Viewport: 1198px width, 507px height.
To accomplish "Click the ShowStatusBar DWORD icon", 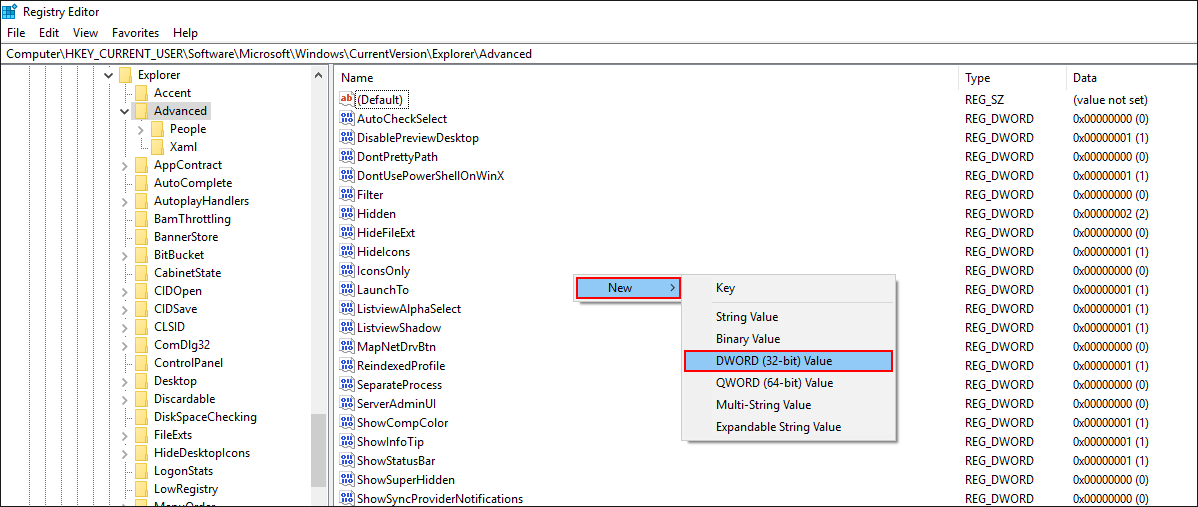I will 347,460.
